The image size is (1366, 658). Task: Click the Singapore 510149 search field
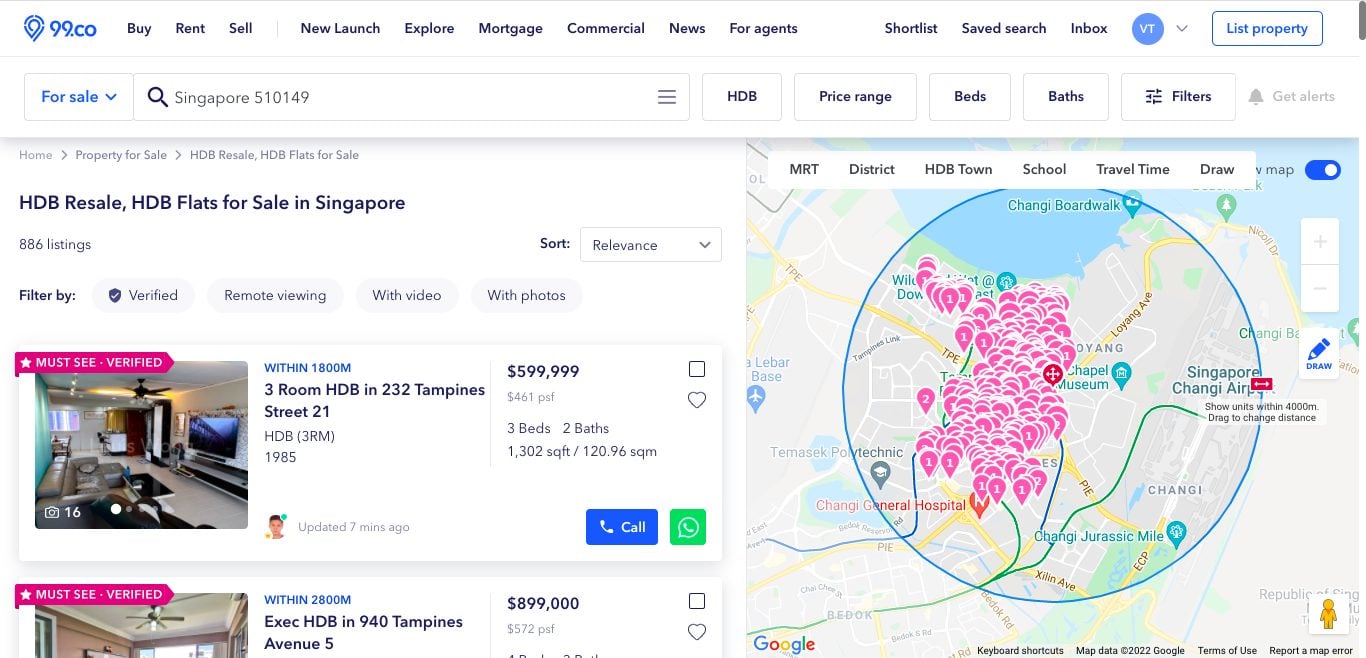pyautogui.click(x=413, y=97)
